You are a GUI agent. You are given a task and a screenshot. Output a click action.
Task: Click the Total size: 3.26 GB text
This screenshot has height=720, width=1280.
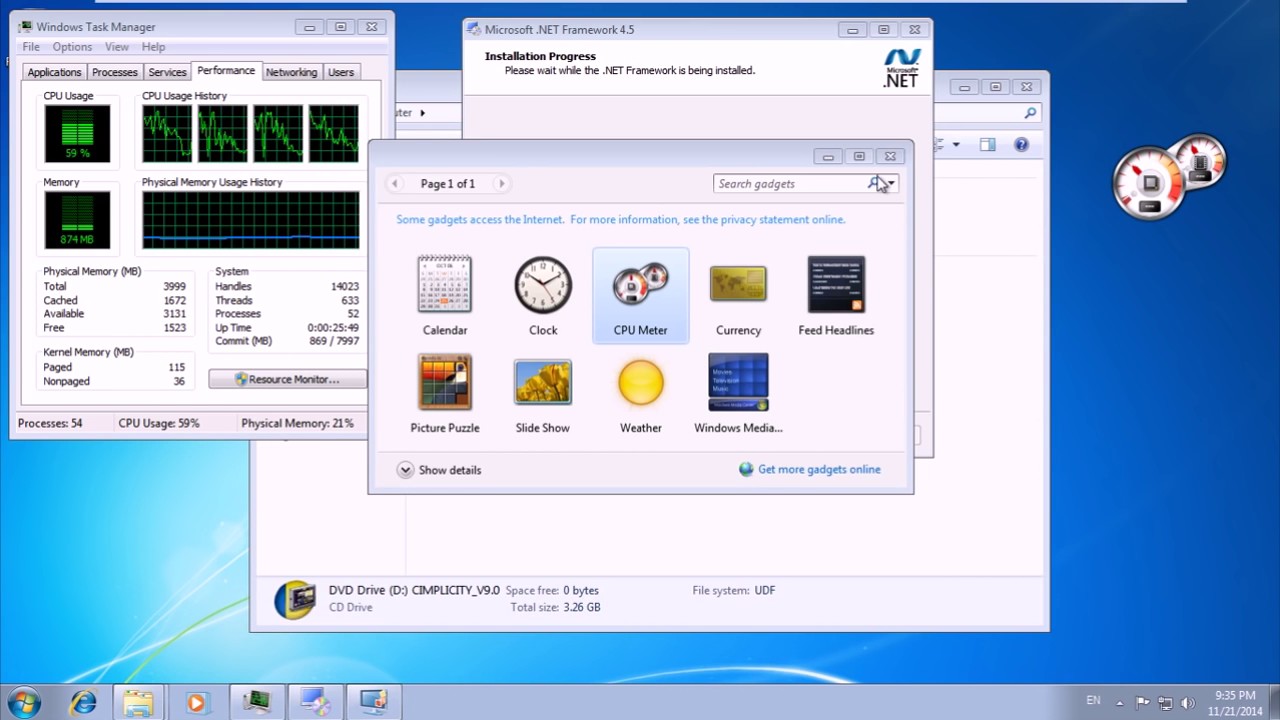pos(555,607)
